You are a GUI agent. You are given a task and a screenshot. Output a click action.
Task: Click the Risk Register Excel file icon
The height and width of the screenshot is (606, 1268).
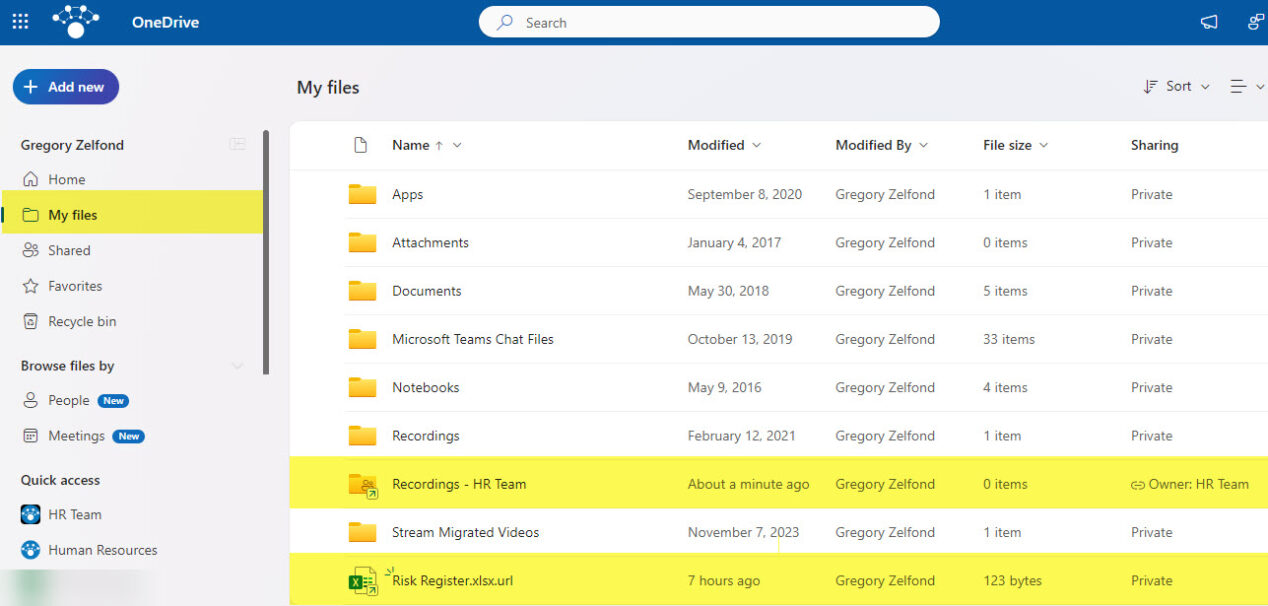[x=362, y=582]
